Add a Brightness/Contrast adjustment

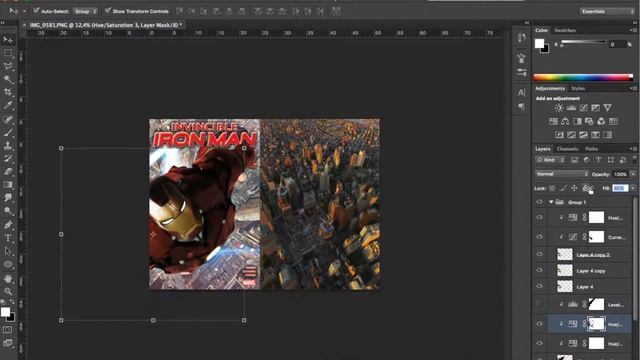(559, 108)
